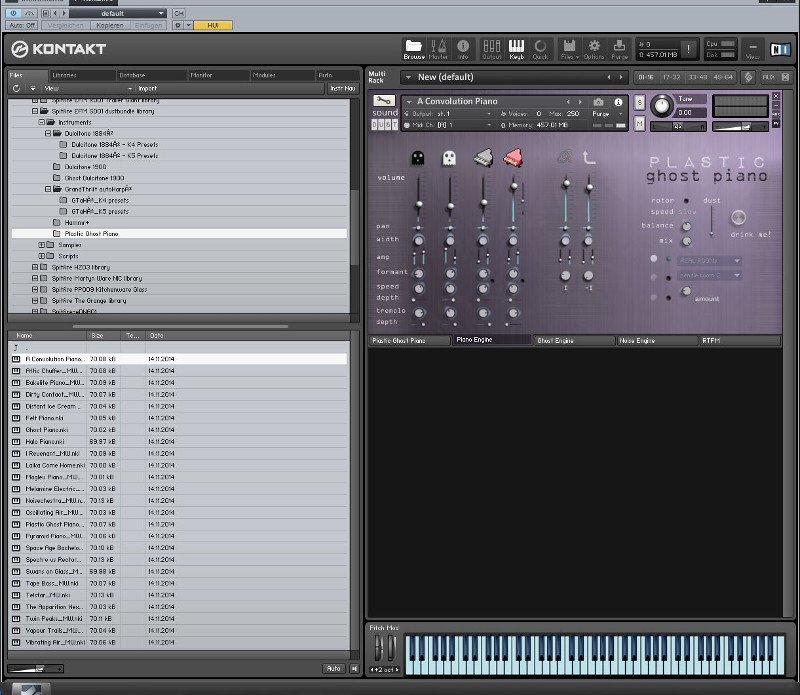Viewport: 800px width, 695px height.
Task: Click the instrument Purge menu button
Action: [x=607, y=114]
